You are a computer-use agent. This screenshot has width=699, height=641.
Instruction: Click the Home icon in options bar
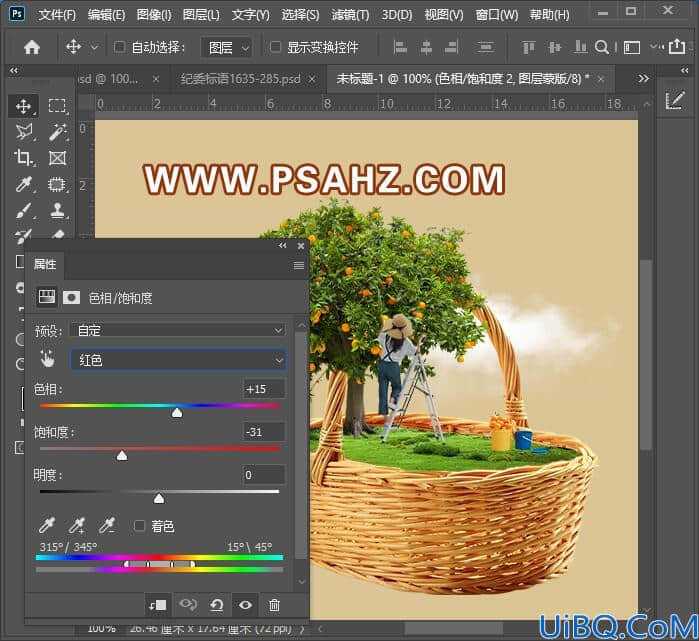[x=32, y=47]
